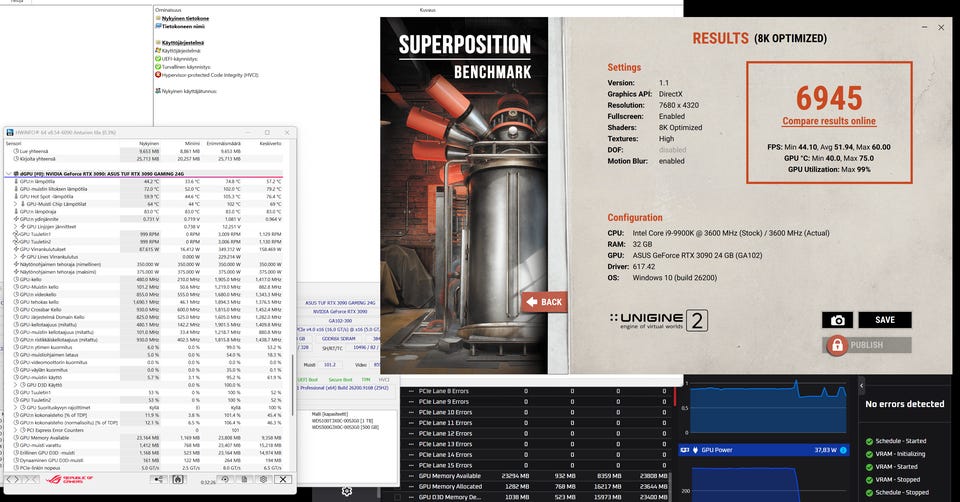Click the HWiNFO sensor list vertical scrollbar

coord(293,383)
